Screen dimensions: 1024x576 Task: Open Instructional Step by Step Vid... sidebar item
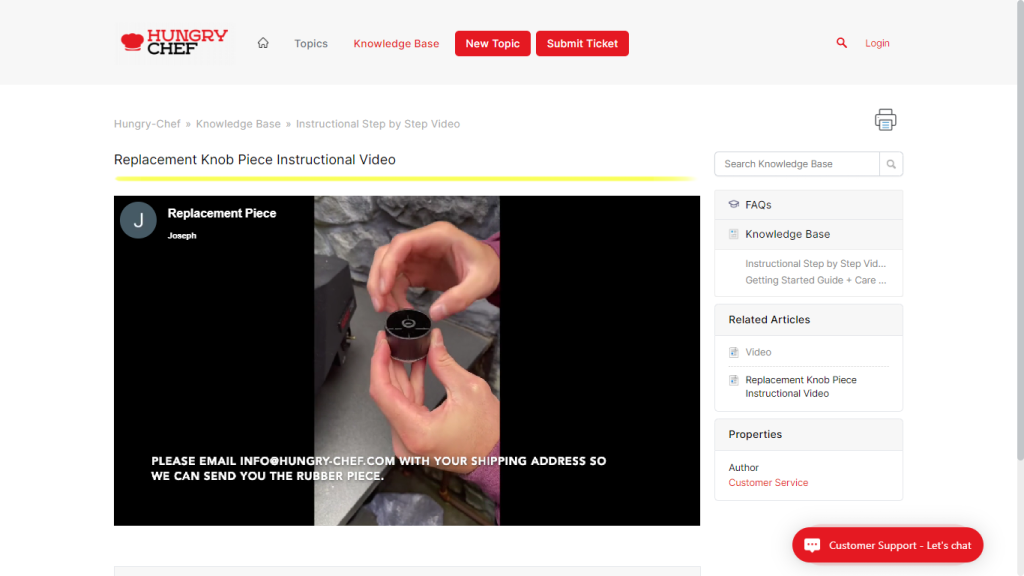point(816,264)
